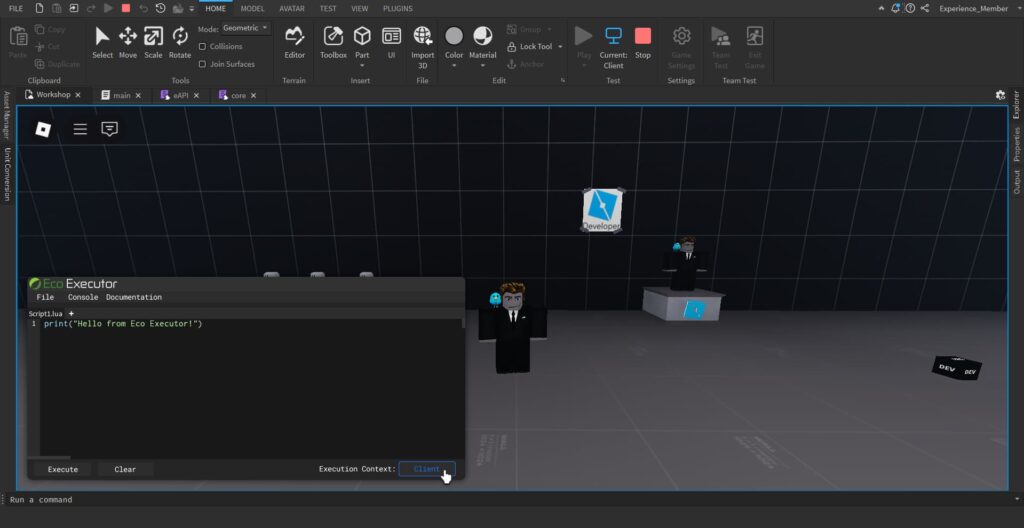
Task: Open viewport settings gear icon
Action: [1000, 95]
